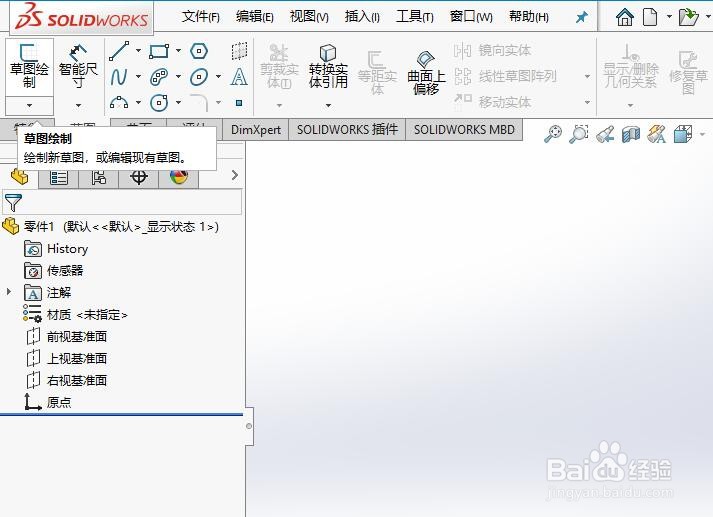Open the 文件(F) menu
This screenshot has height=517, width=713.
coord(201,17)
